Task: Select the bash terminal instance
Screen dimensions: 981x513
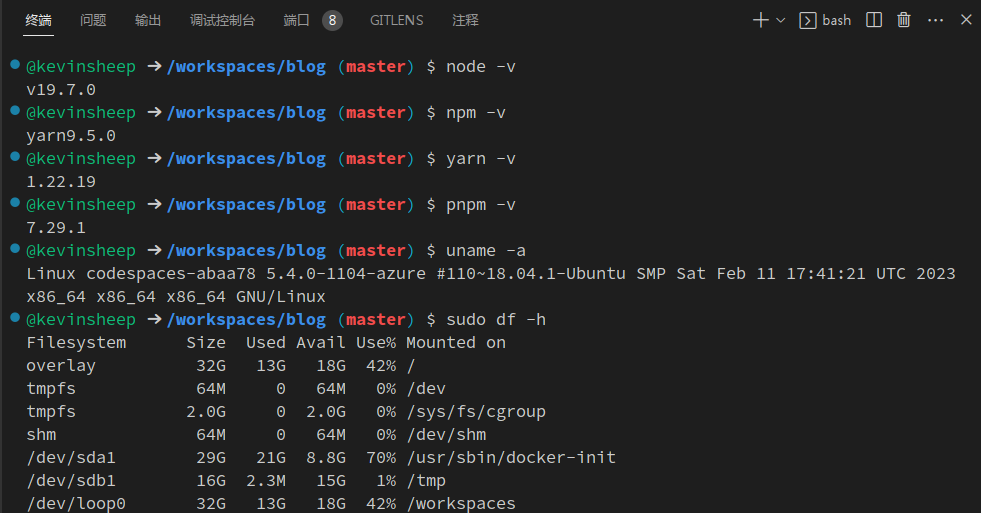Action: tap(826, 20)
